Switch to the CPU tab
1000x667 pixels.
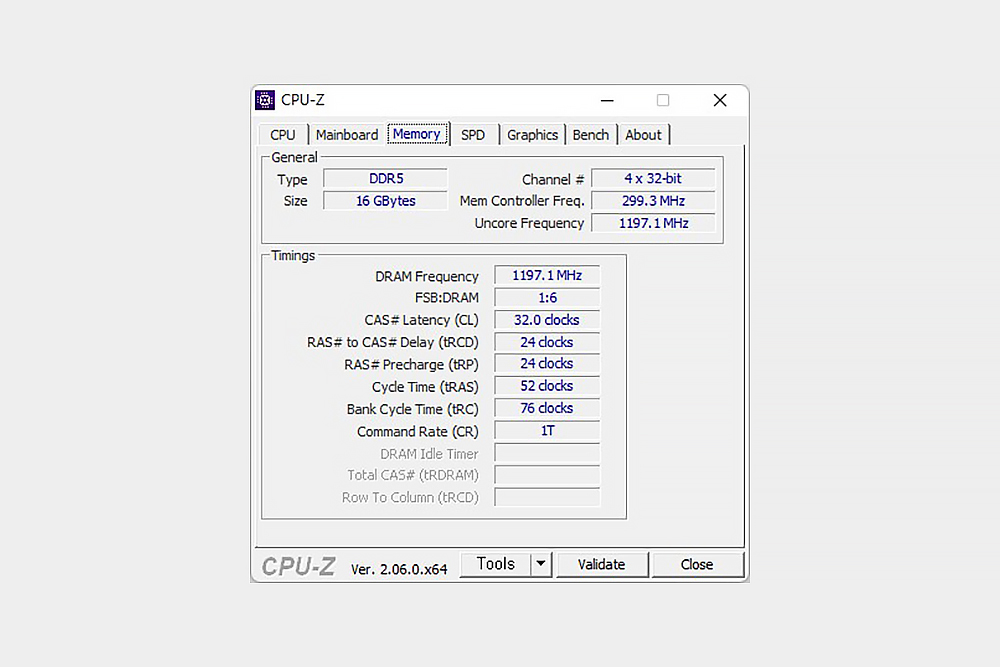pyautogui.click(x=283, y=135)
